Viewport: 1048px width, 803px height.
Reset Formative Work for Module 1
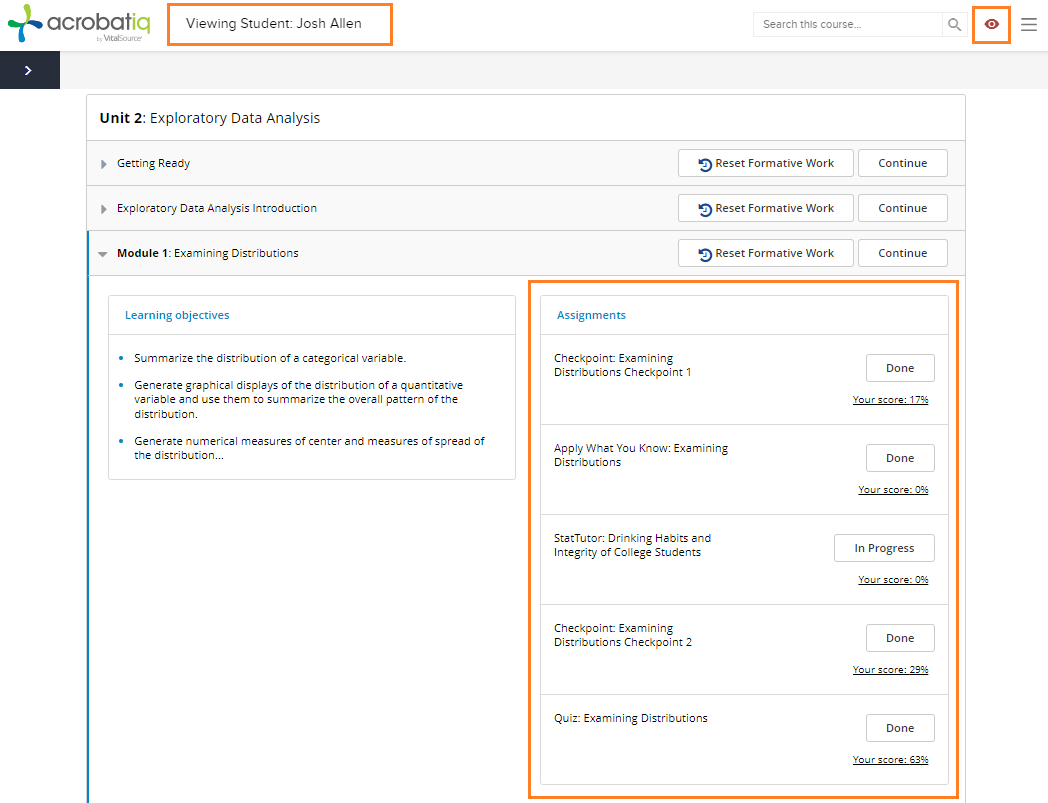765,253
